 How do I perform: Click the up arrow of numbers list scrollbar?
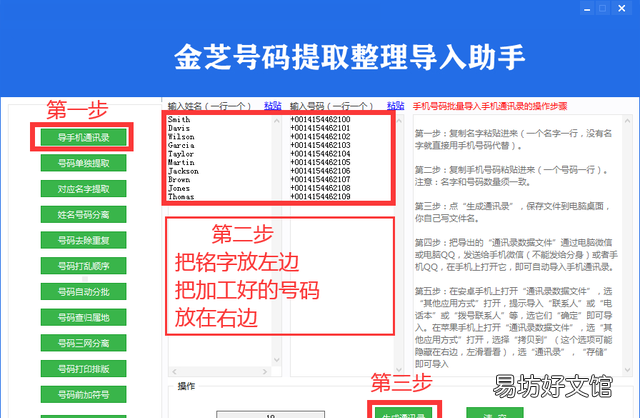399,121
